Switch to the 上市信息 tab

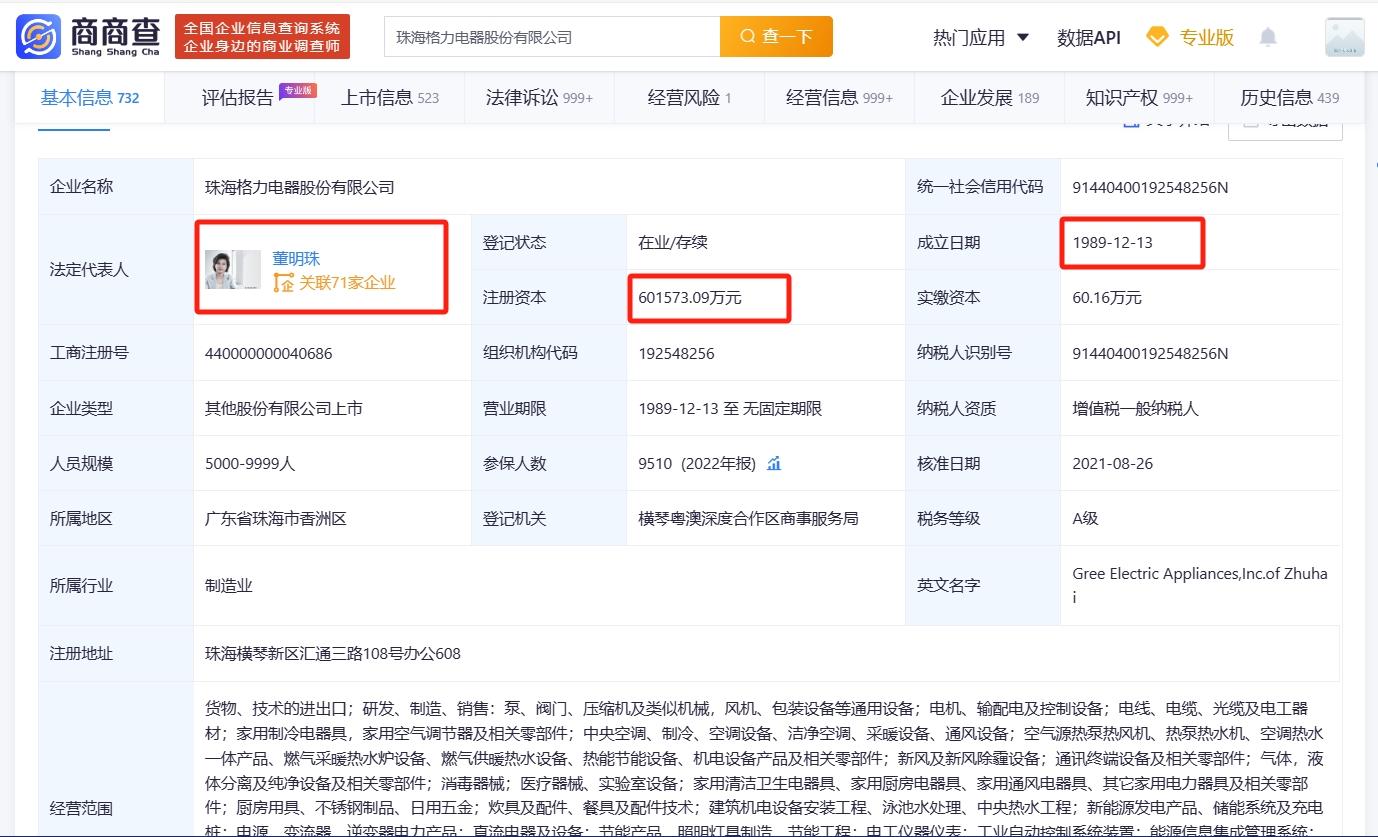(x=389, y=97)
